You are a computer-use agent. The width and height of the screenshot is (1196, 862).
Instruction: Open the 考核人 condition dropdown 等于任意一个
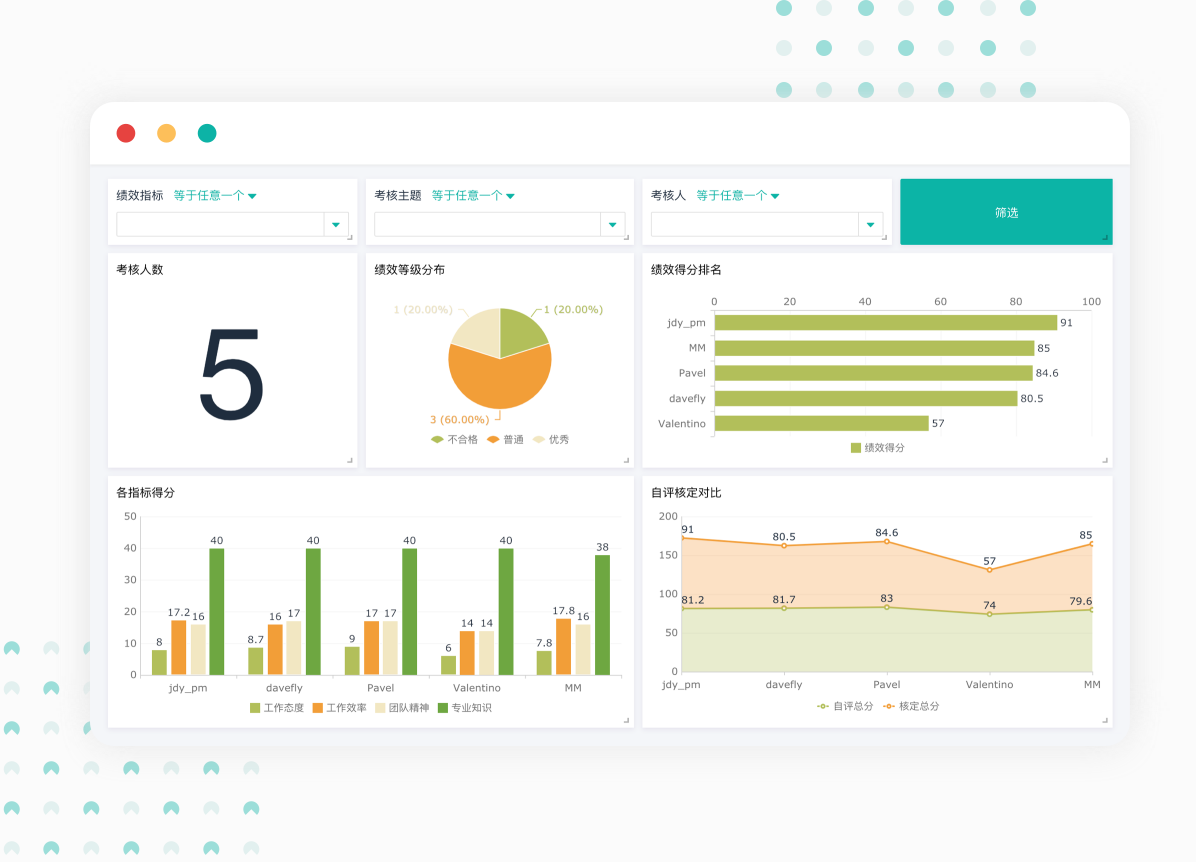(738, 196)
